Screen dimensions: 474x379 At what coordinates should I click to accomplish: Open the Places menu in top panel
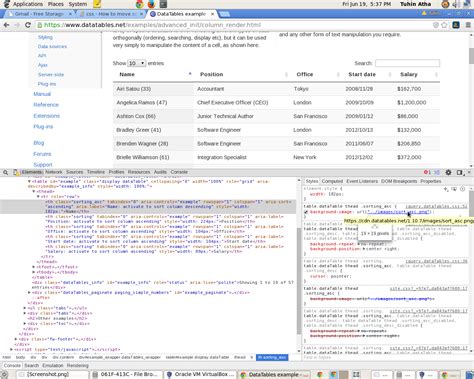[56, 4]
